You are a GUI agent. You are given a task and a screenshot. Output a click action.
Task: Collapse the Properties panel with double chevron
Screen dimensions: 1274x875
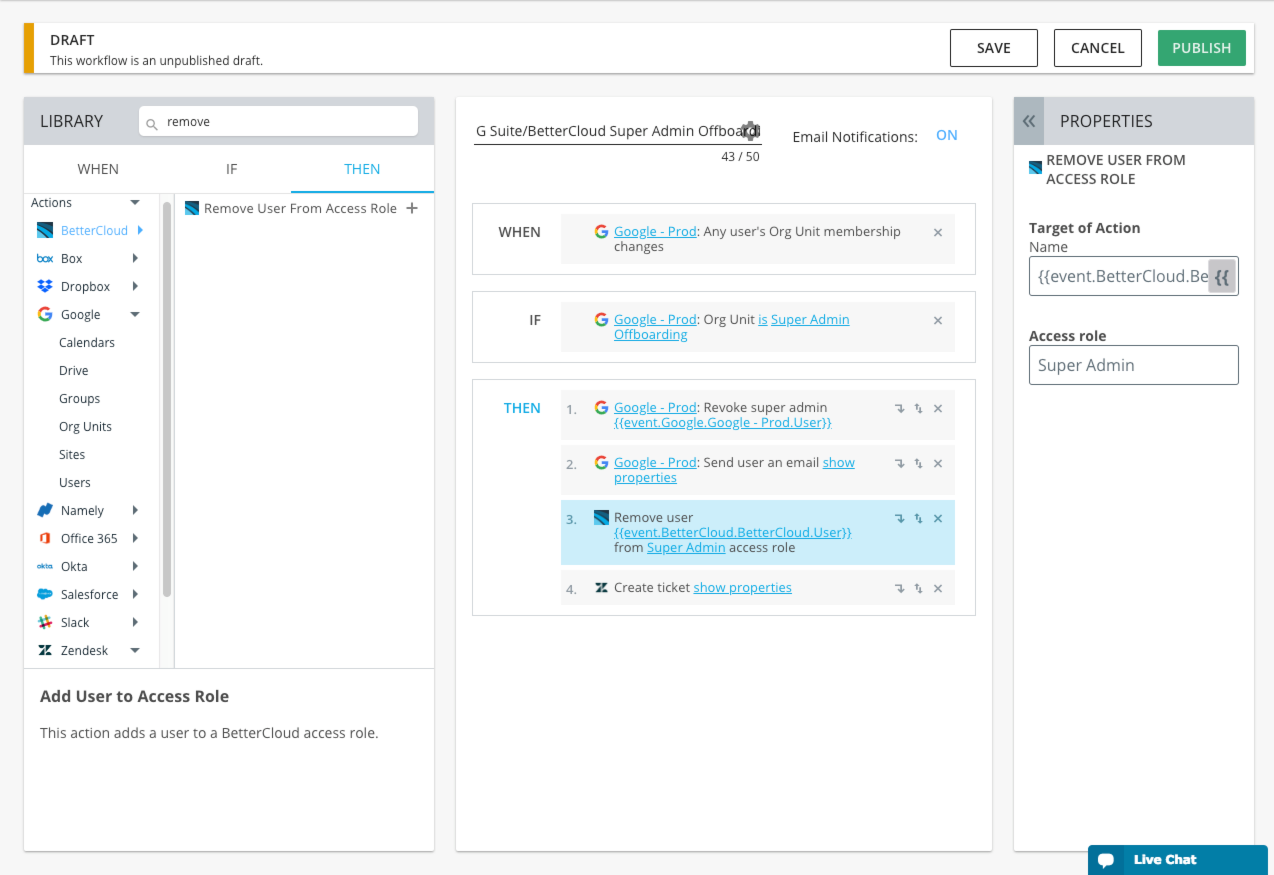[x=1029, y=121]
